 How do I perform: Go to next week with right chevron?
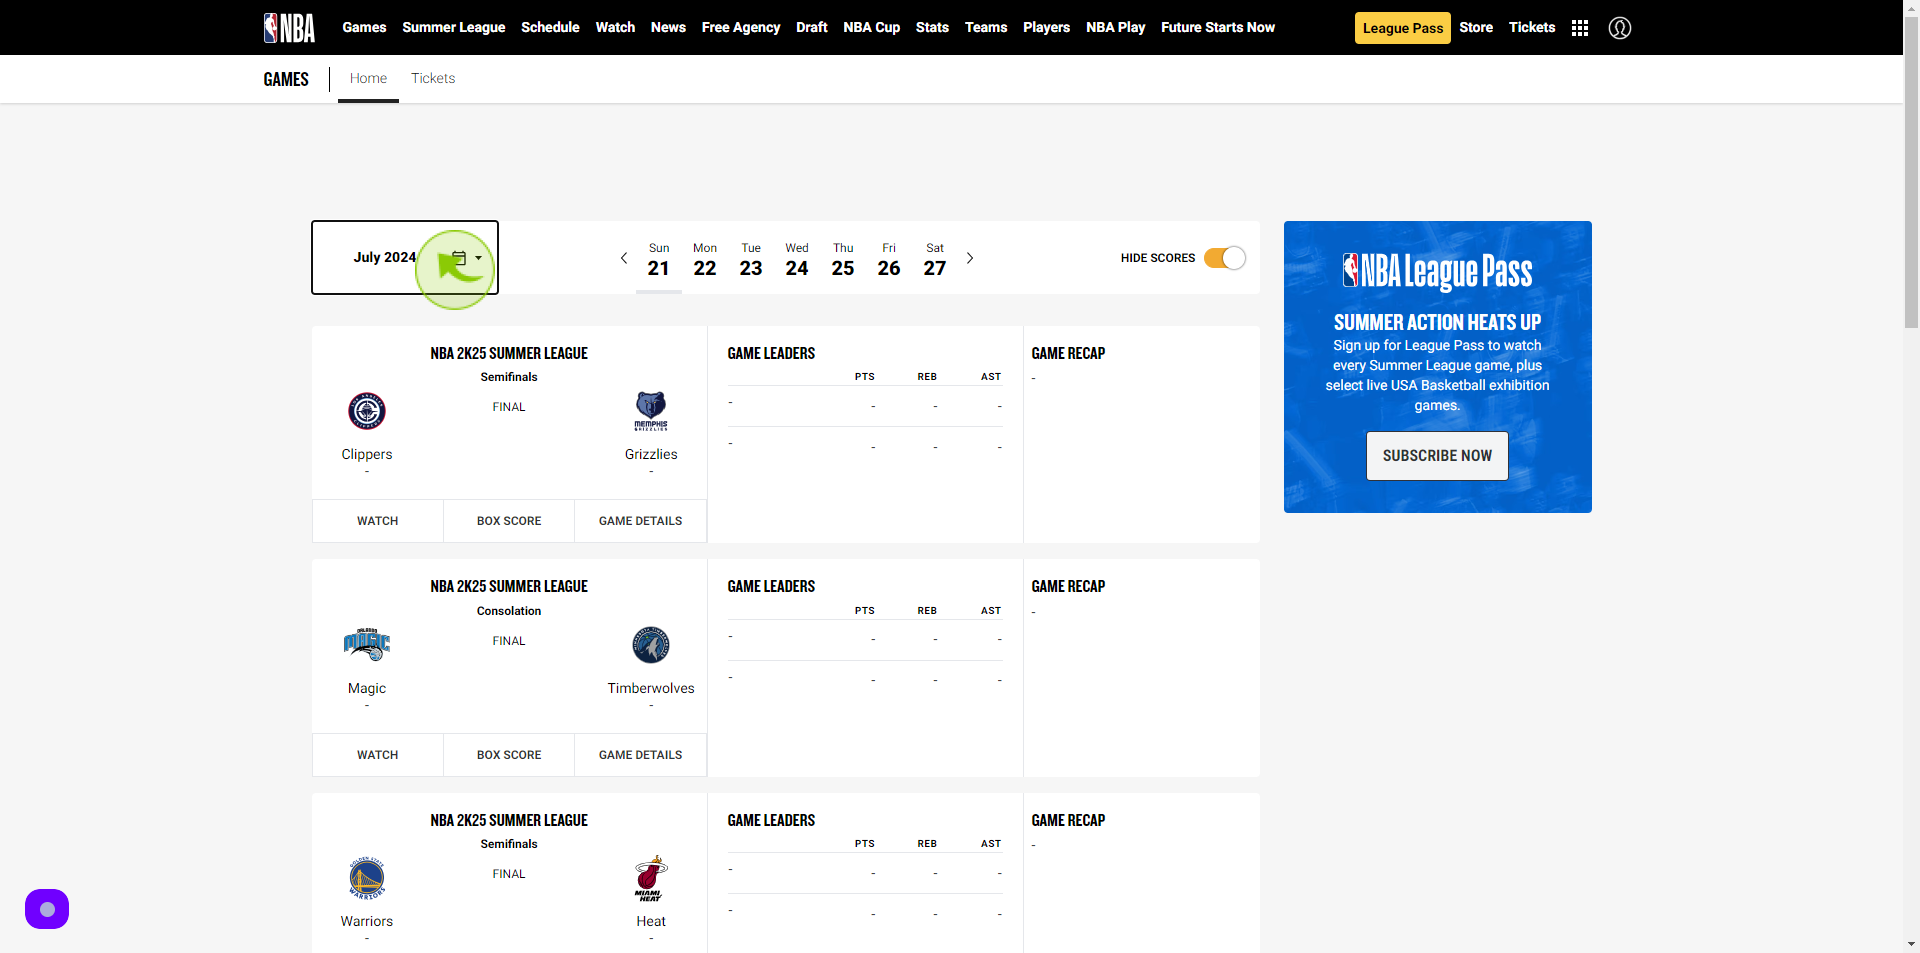[x=970, y=258]
